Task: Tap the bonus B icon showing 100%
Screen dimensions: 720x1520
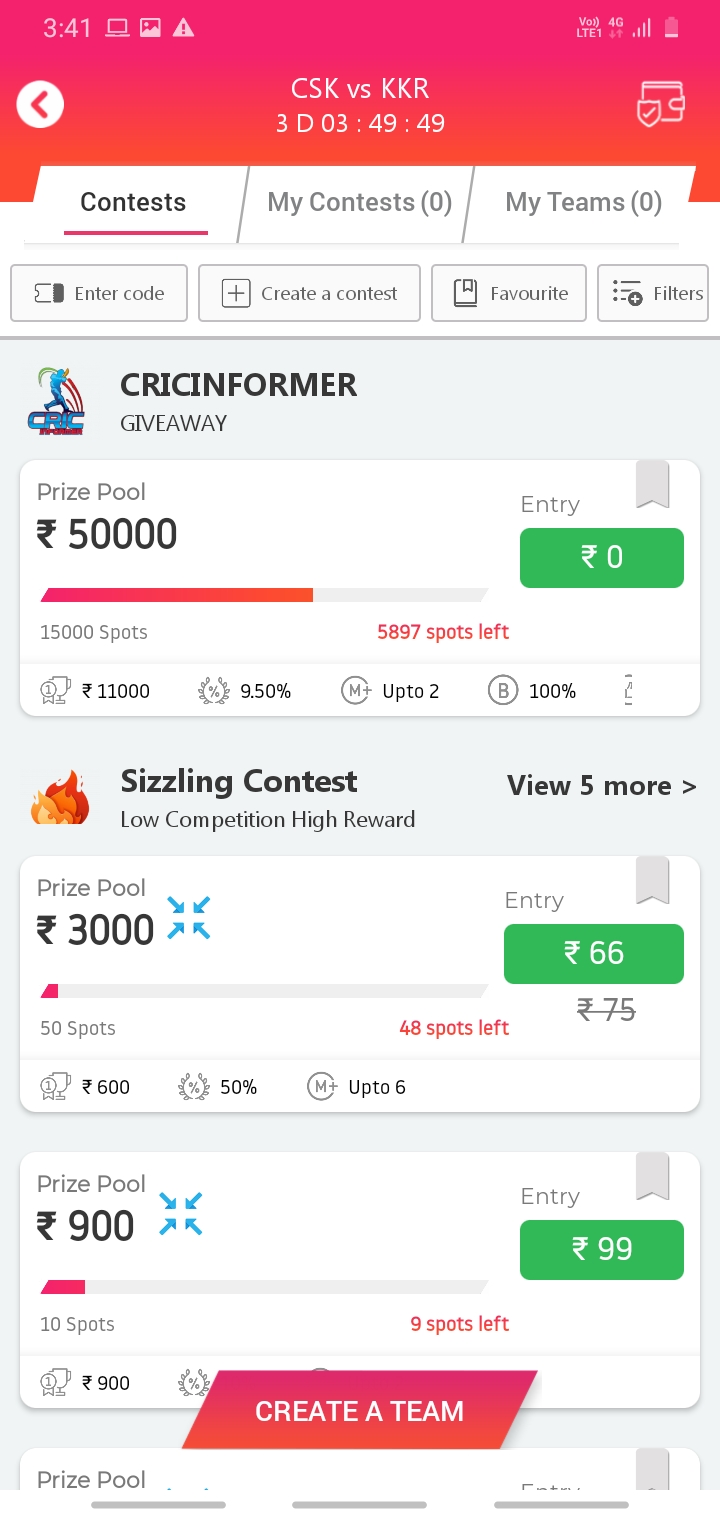Action: [x=503, y=690]
